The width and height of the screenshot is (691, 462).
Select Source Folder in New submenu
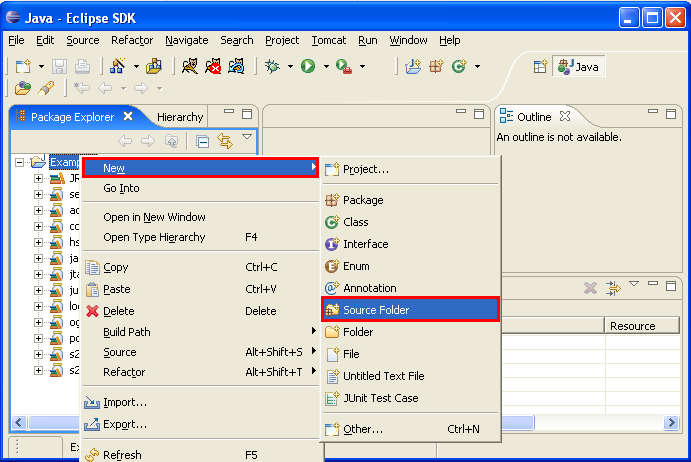tap(376, 310)
